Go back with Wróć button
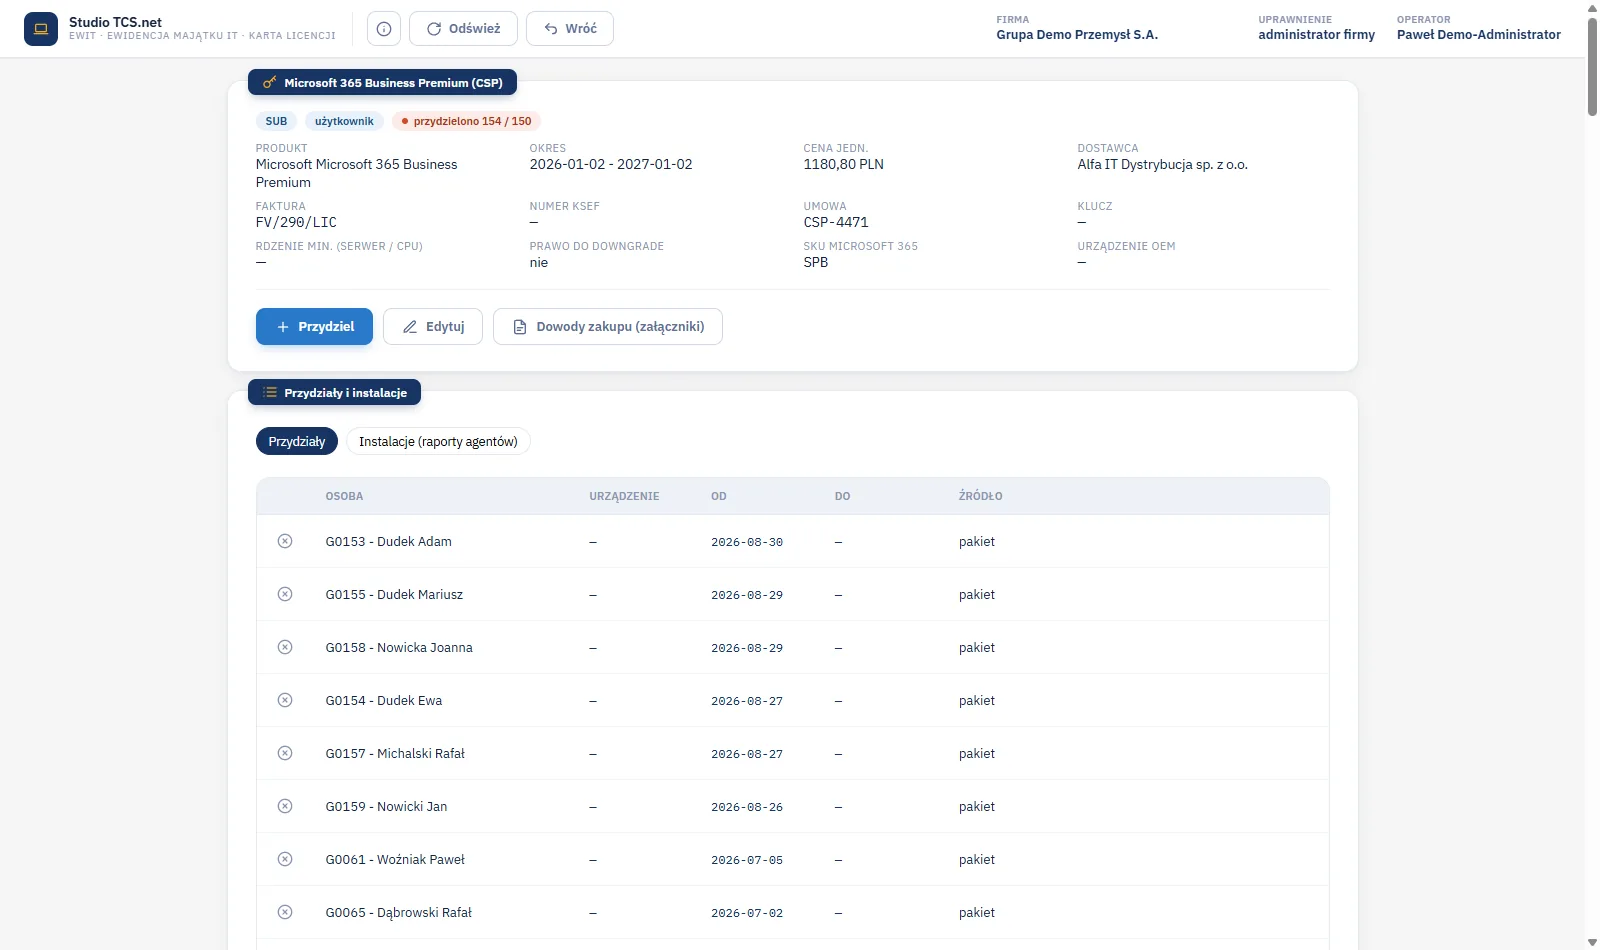The height and width of the screenshot is (950, 1600). click(570, 29)
